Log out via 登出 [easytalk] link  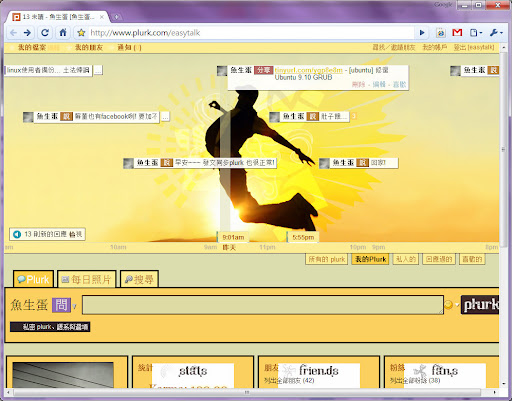(x=474, y=47)
